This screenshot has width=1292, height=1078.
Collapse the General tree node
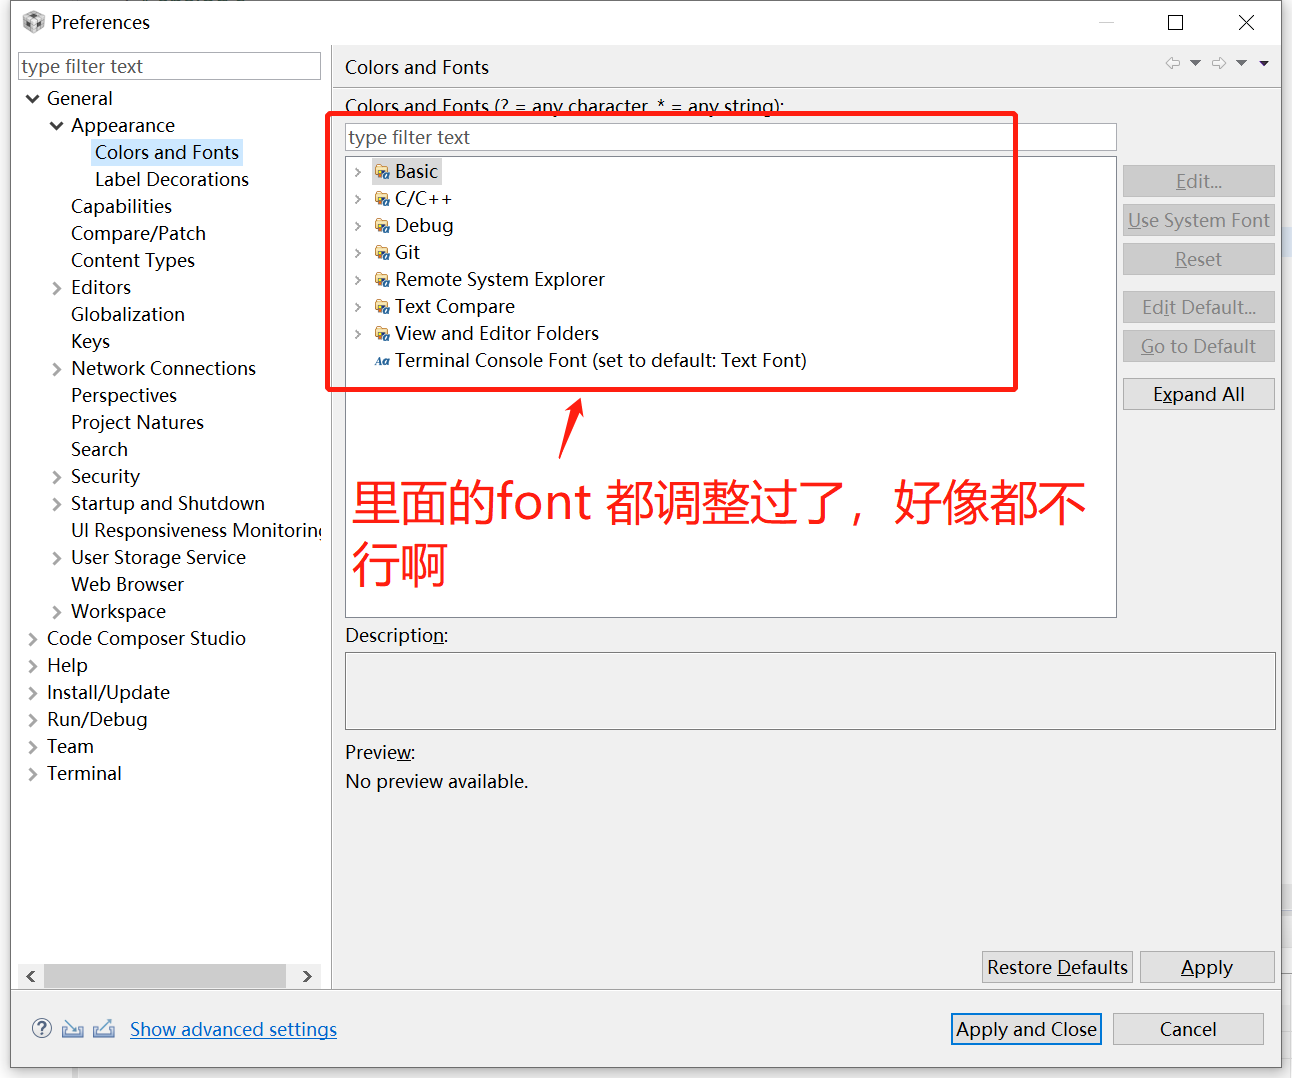(33, 99)
